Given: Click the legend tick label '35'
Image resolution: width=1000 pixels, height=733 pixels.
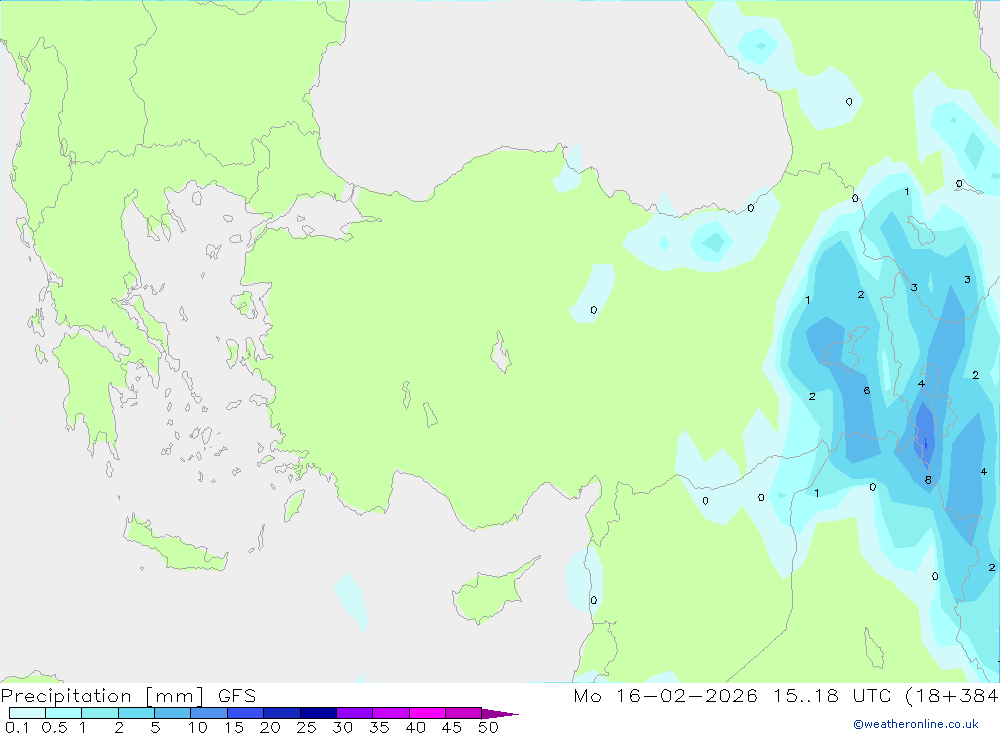Looking at the screenshot, I should pyautogui.click(x=379, y=727).
